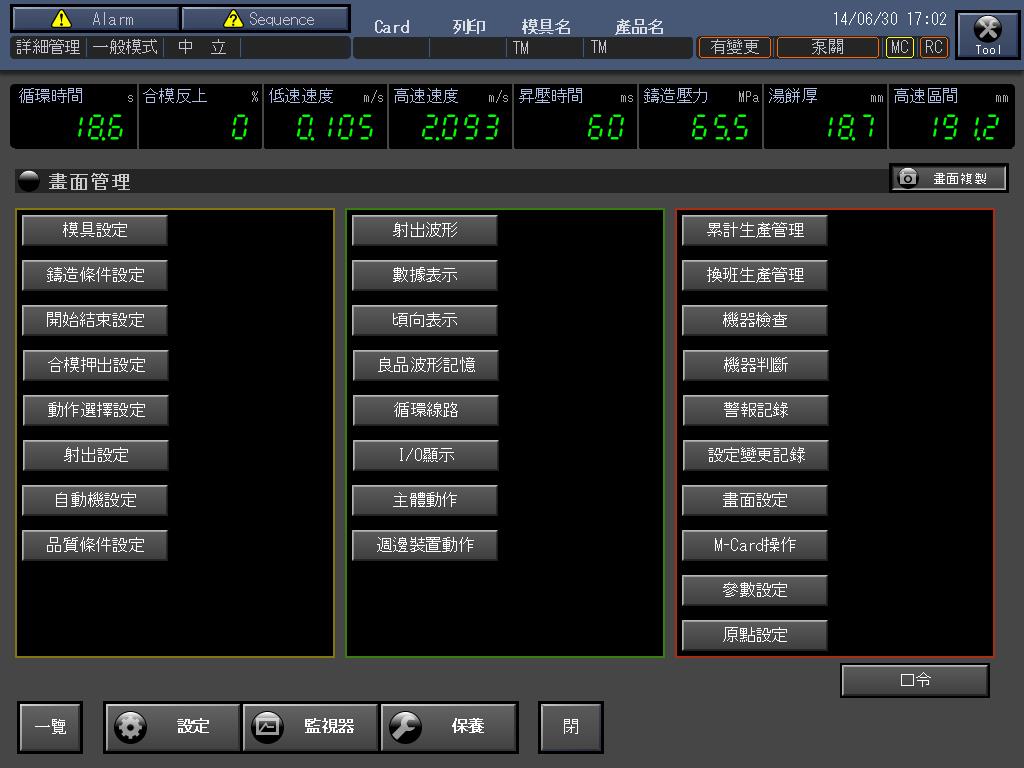Viewport: 1024px width, 768px height.
Task: Open the 模具設定 screen
Action: point(95,230)
